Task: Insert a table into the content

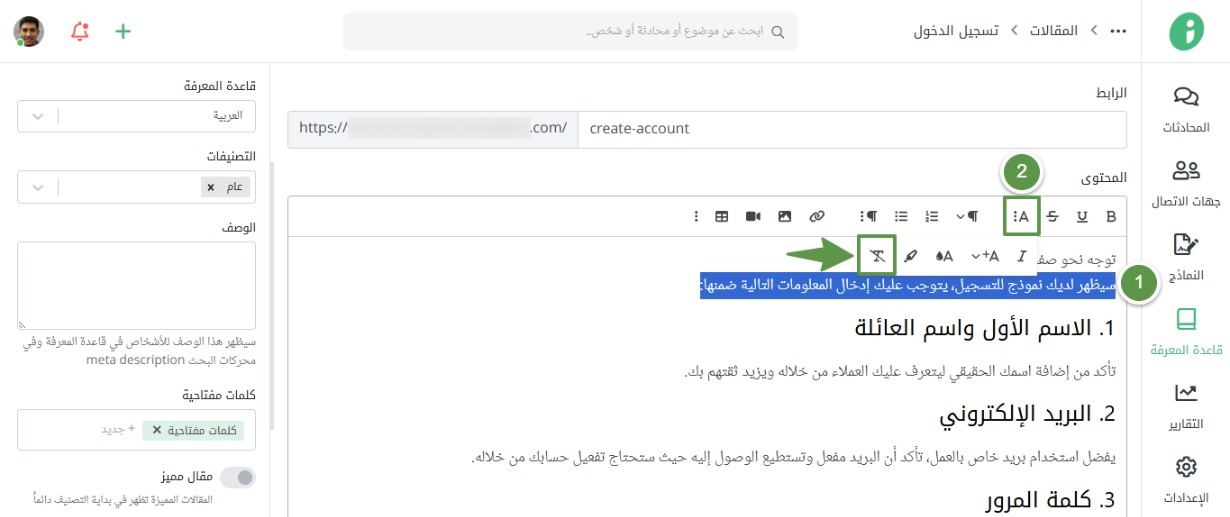Action: 721,216
